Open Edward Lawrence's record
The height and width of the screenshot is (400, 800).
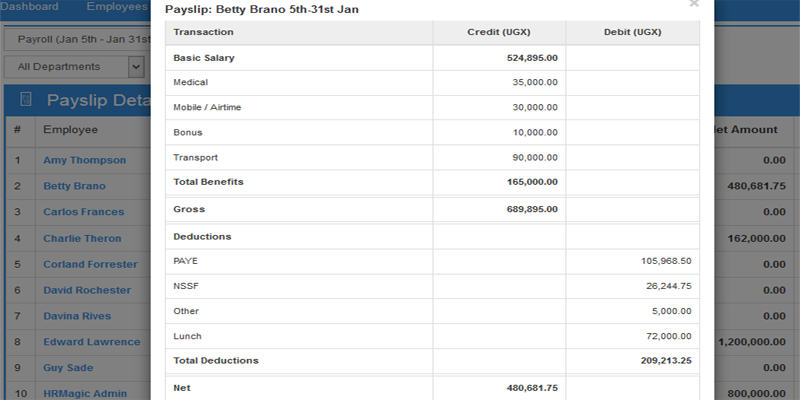(92, 342)
